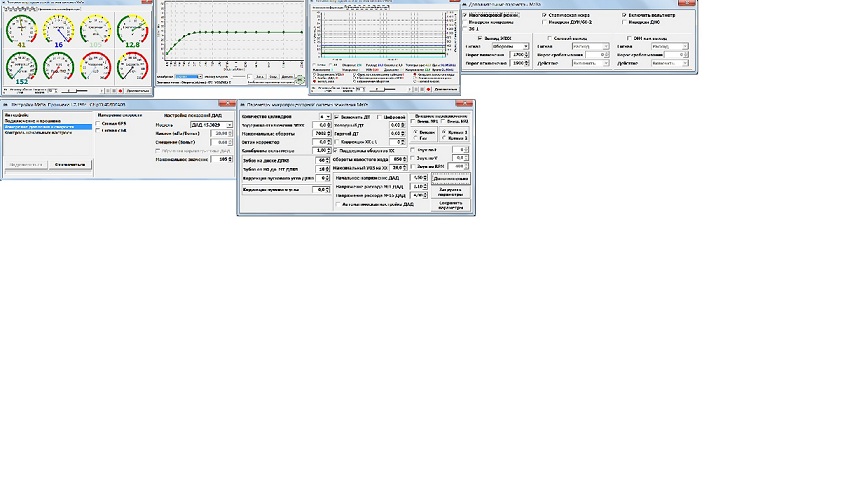Disable the 'Многоискровой режим' checkbox
The width and height of the screenshot is (861, 483).
click(465, 16)
